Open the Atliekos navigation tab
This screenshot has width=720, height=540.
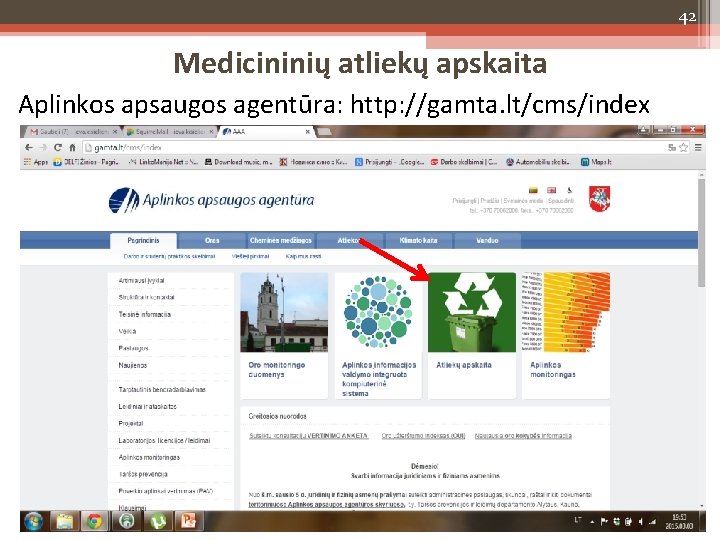click(350, 241)
